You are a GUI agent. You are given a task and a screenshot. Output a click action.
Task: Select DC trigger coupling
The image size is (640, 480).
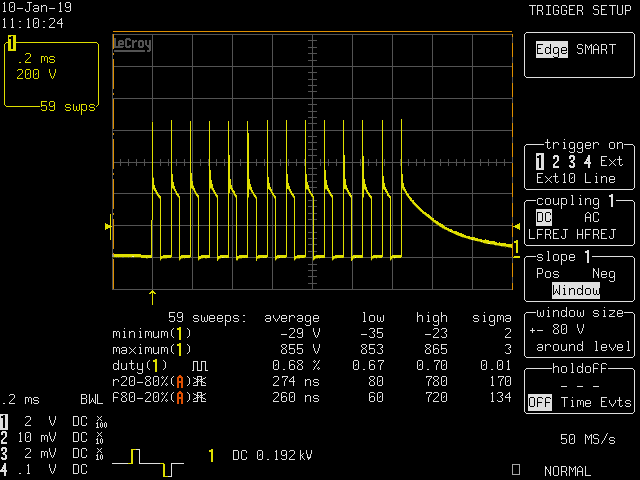tap(544, 218)
